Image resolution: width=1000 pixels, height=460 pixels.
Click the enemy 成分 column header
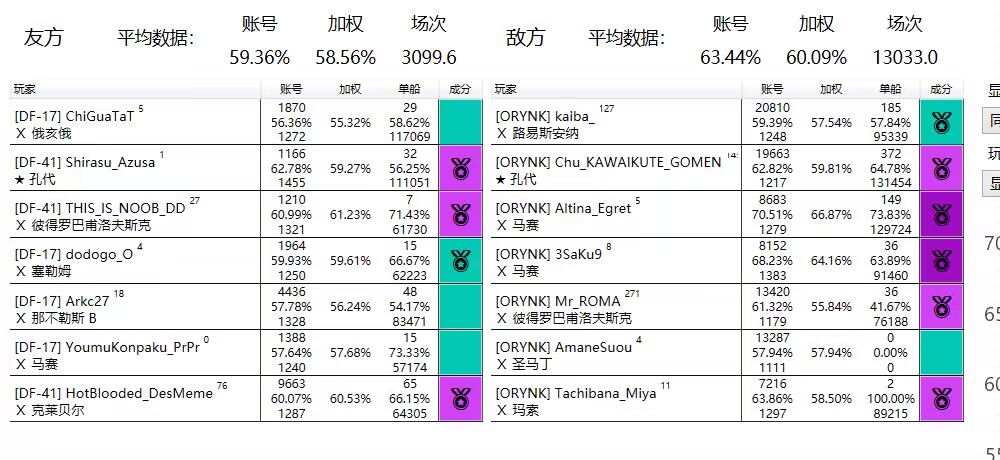pyautogui.click(x=941, y=89)
